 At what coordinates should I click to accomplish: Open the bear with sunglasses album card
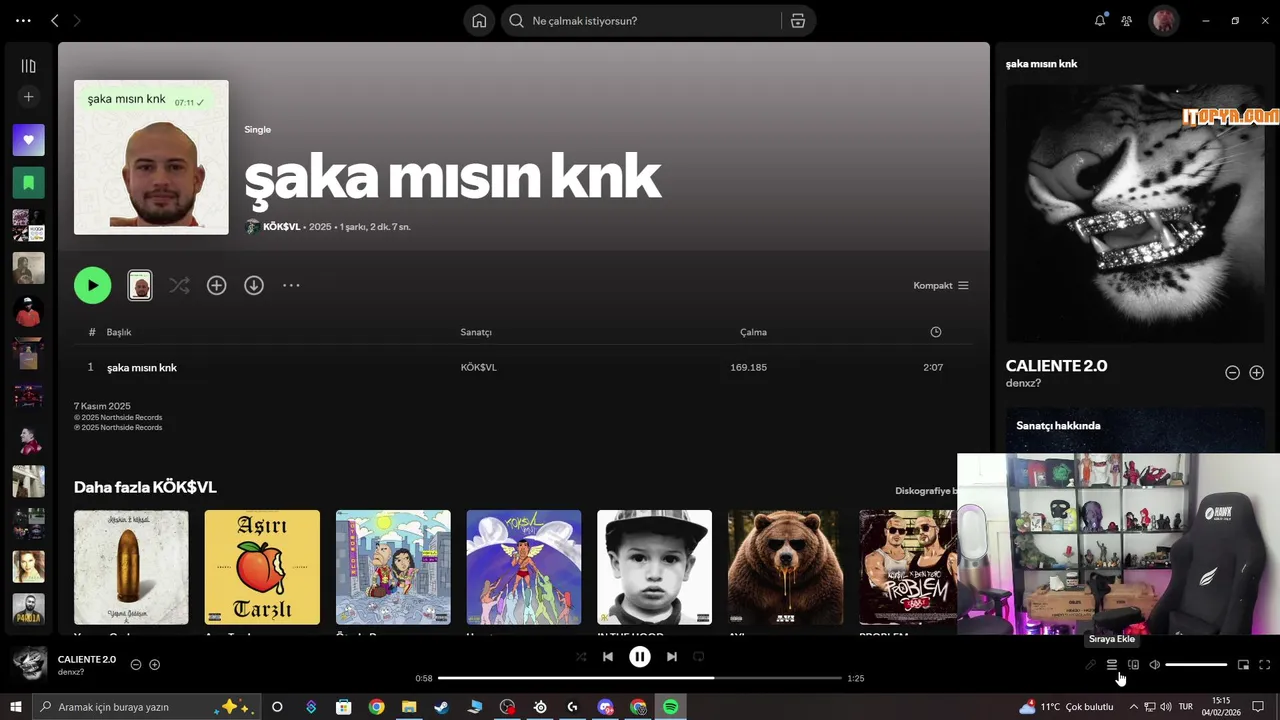[785, 567]
